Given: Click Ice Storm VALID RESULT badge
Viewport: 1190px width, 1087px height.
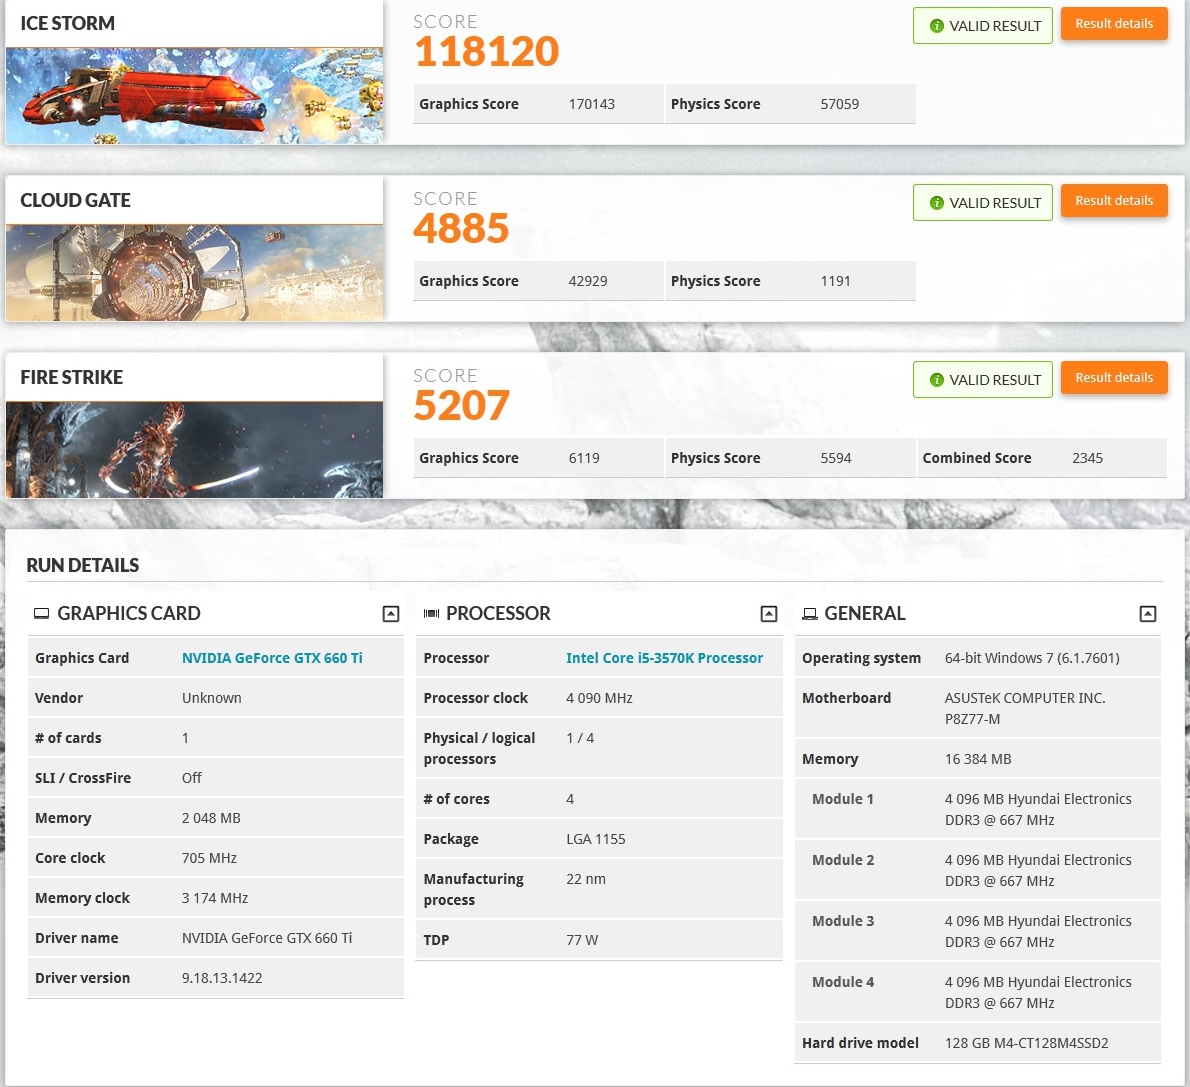Looking at the screenshot, I should point(983,26).
